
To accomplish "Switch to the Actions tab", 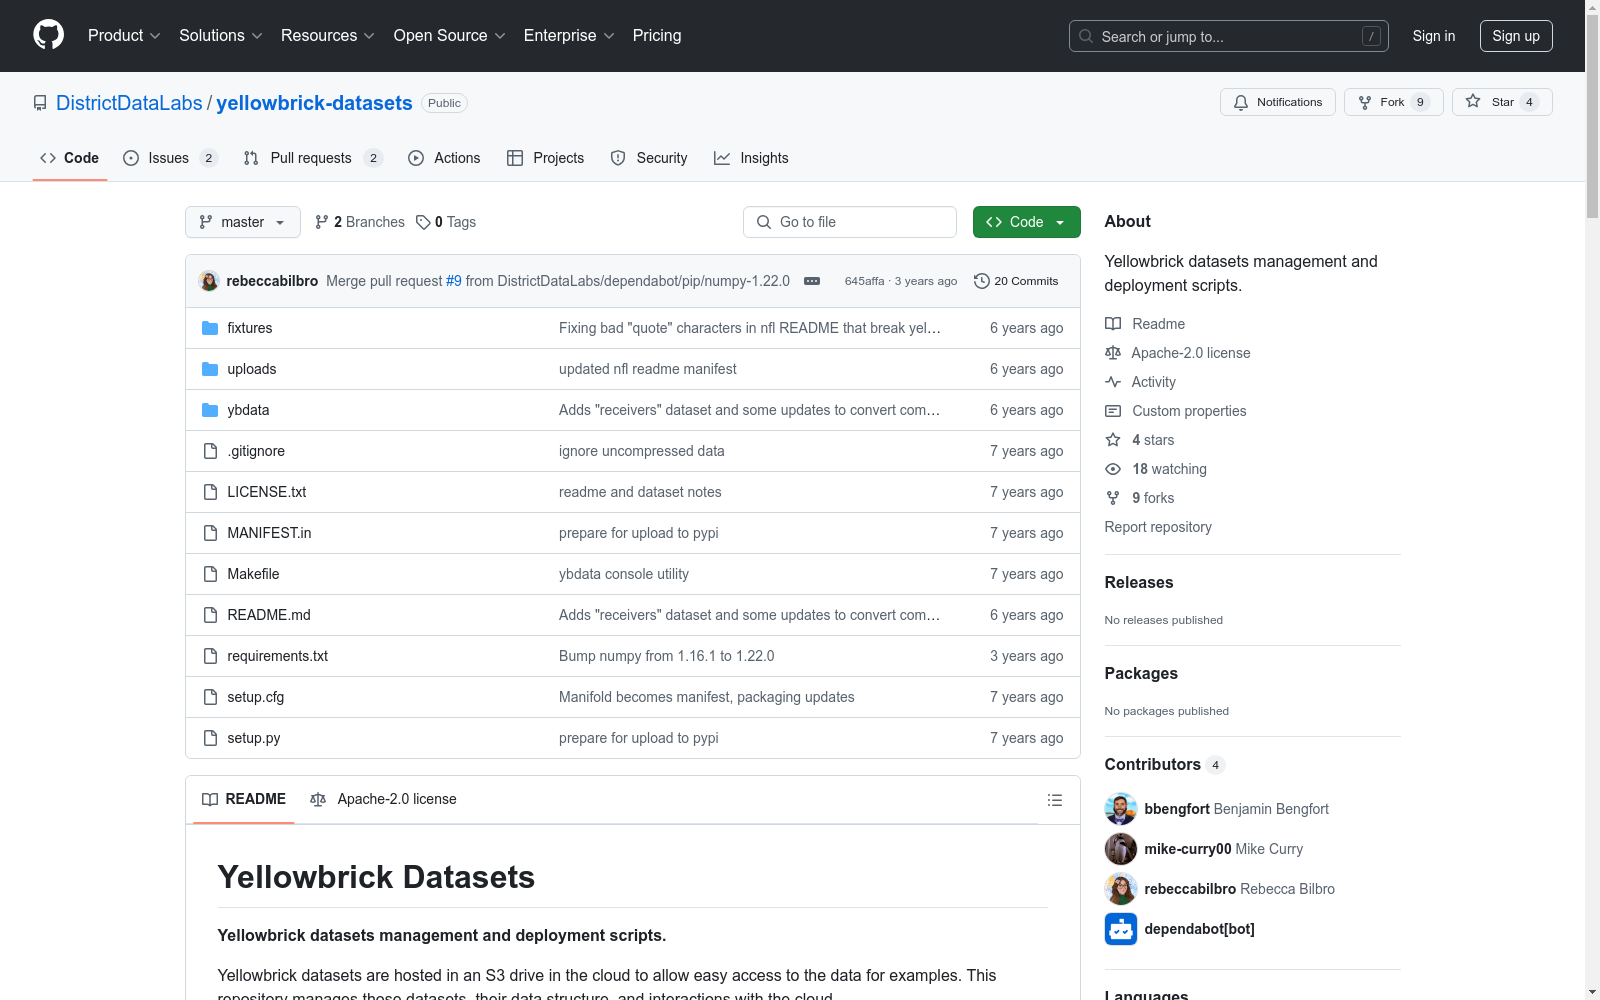I will tap(444, 158).
